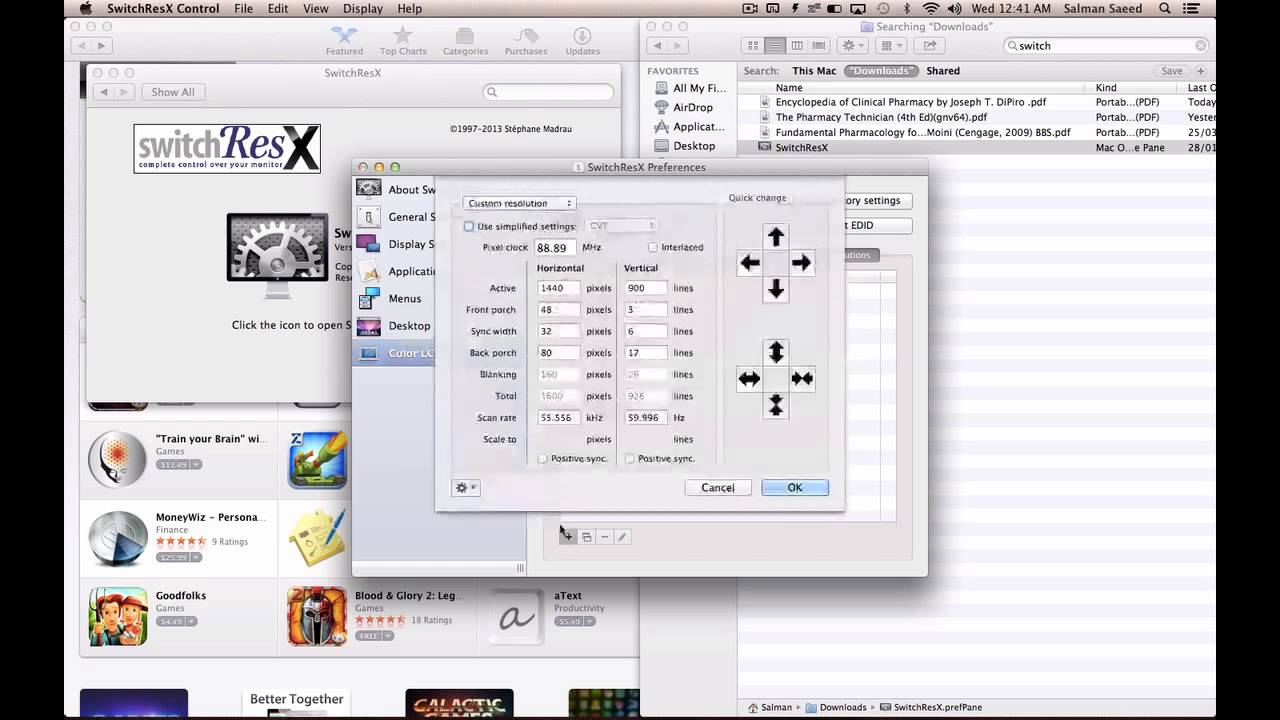Click the Quick change up arrow

[x=776, y=237]
